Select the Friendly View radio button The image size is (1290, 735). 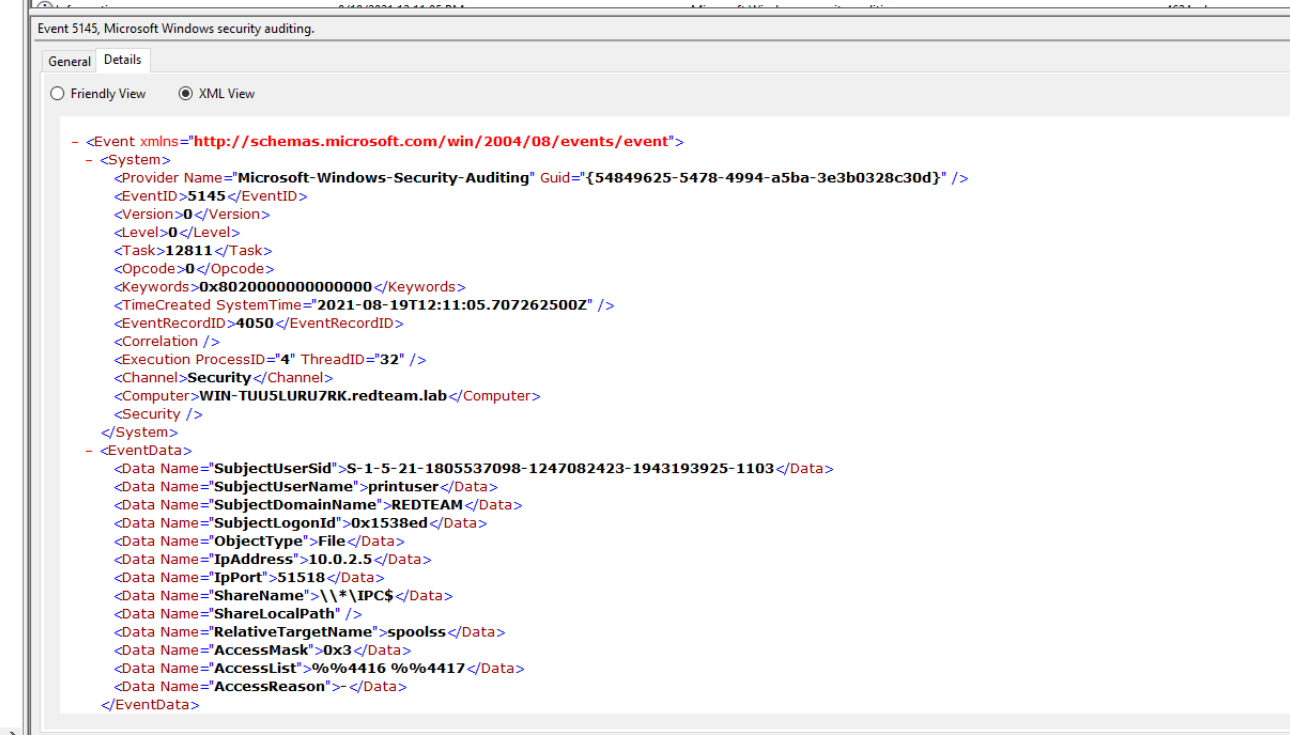tap(58, 94)
